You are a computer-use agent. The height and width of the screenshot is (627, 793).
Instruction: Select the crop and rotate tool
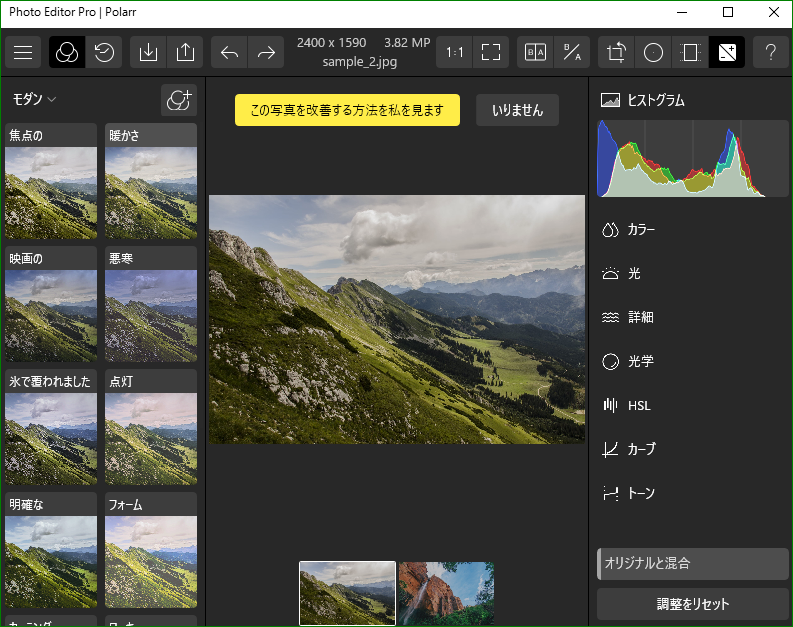(616, 52)
